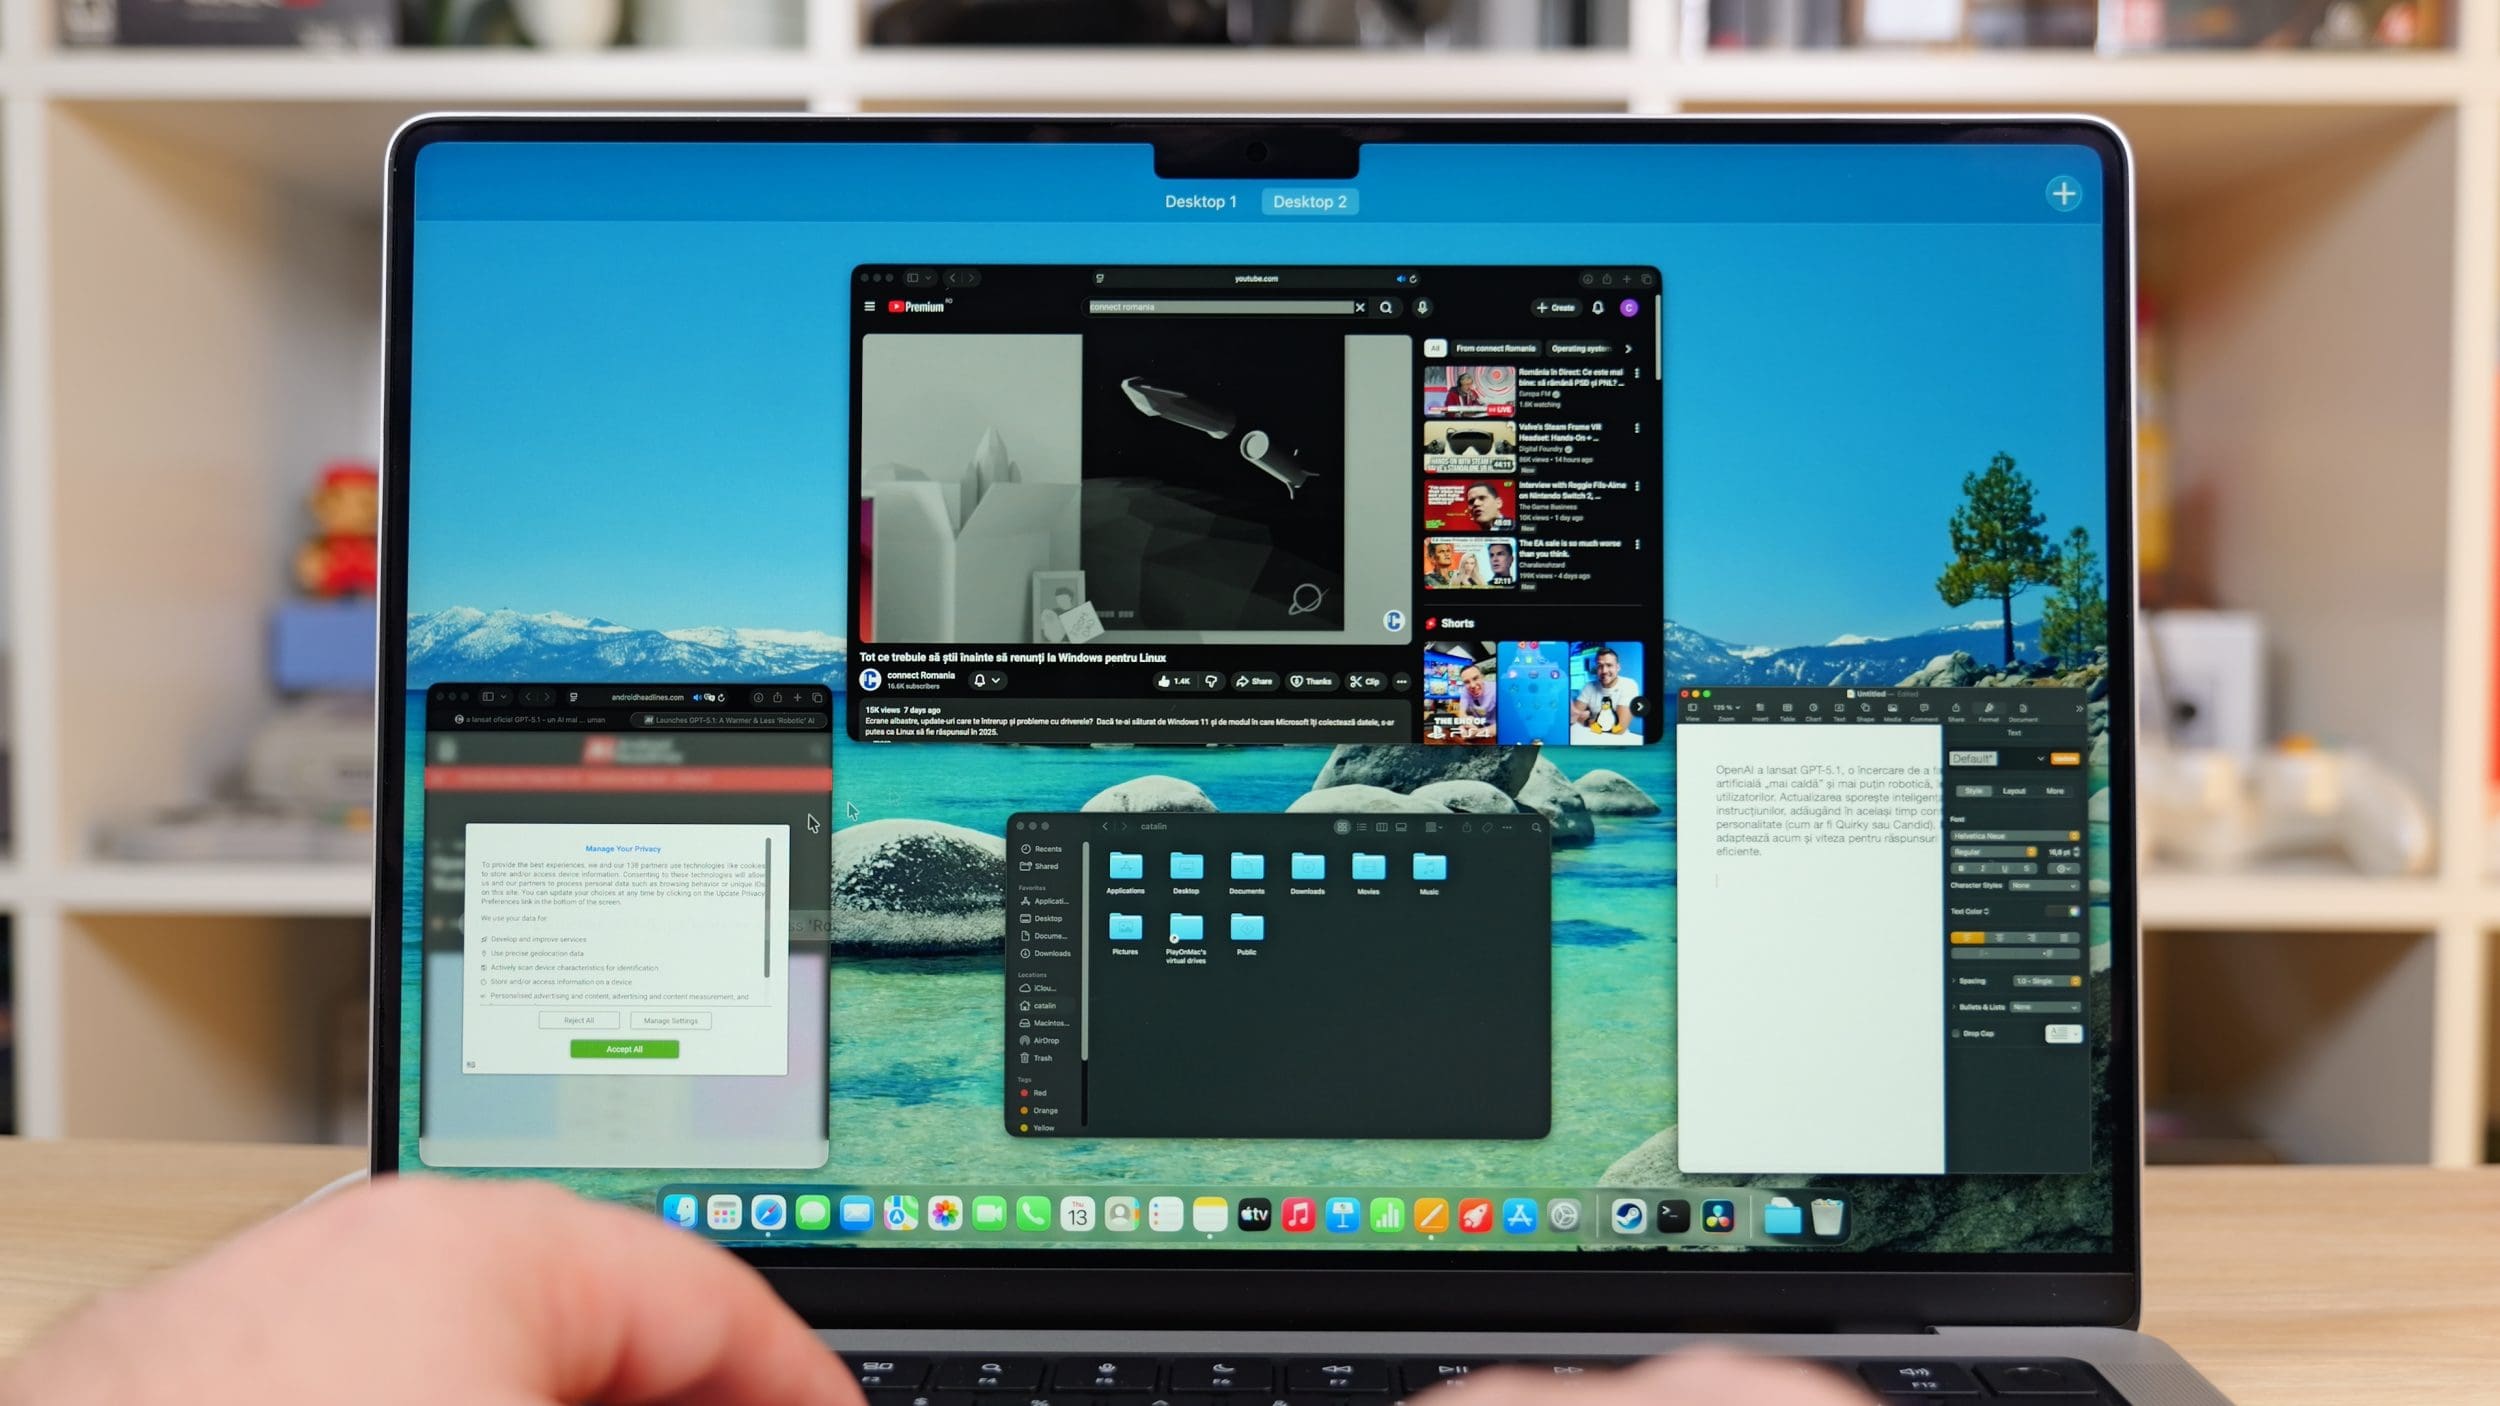Screen dimensions: 2500x1406
Task: Open the Text Color wheel
Action: 2073,911
